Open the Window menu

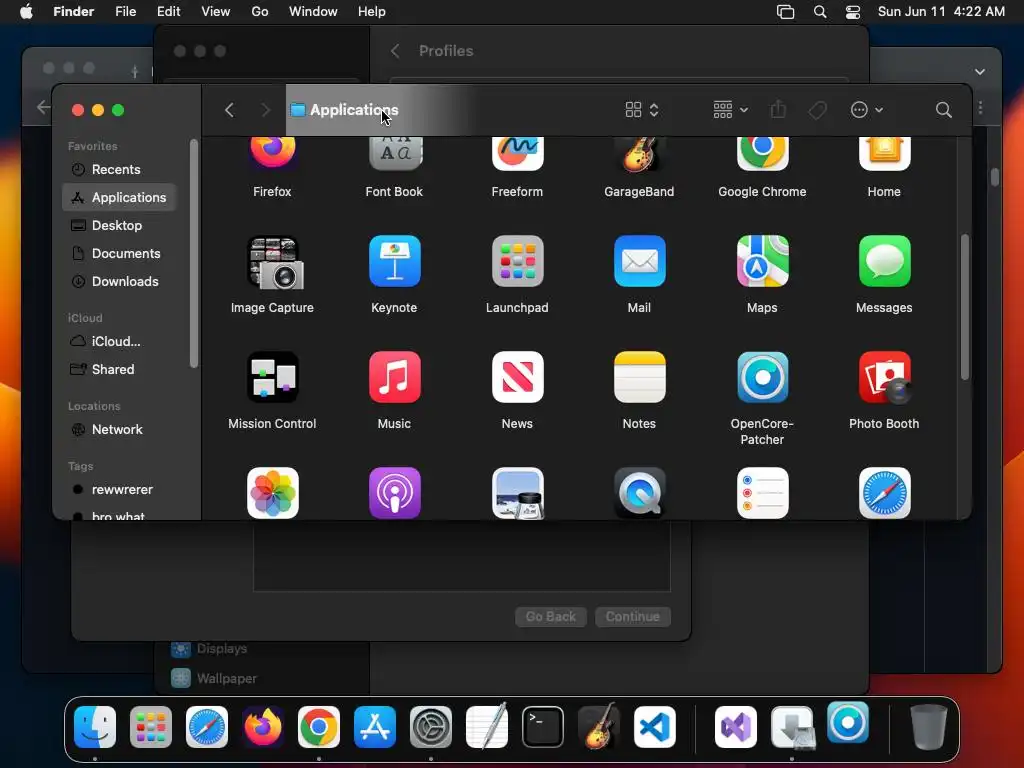[x=313, y=12]
